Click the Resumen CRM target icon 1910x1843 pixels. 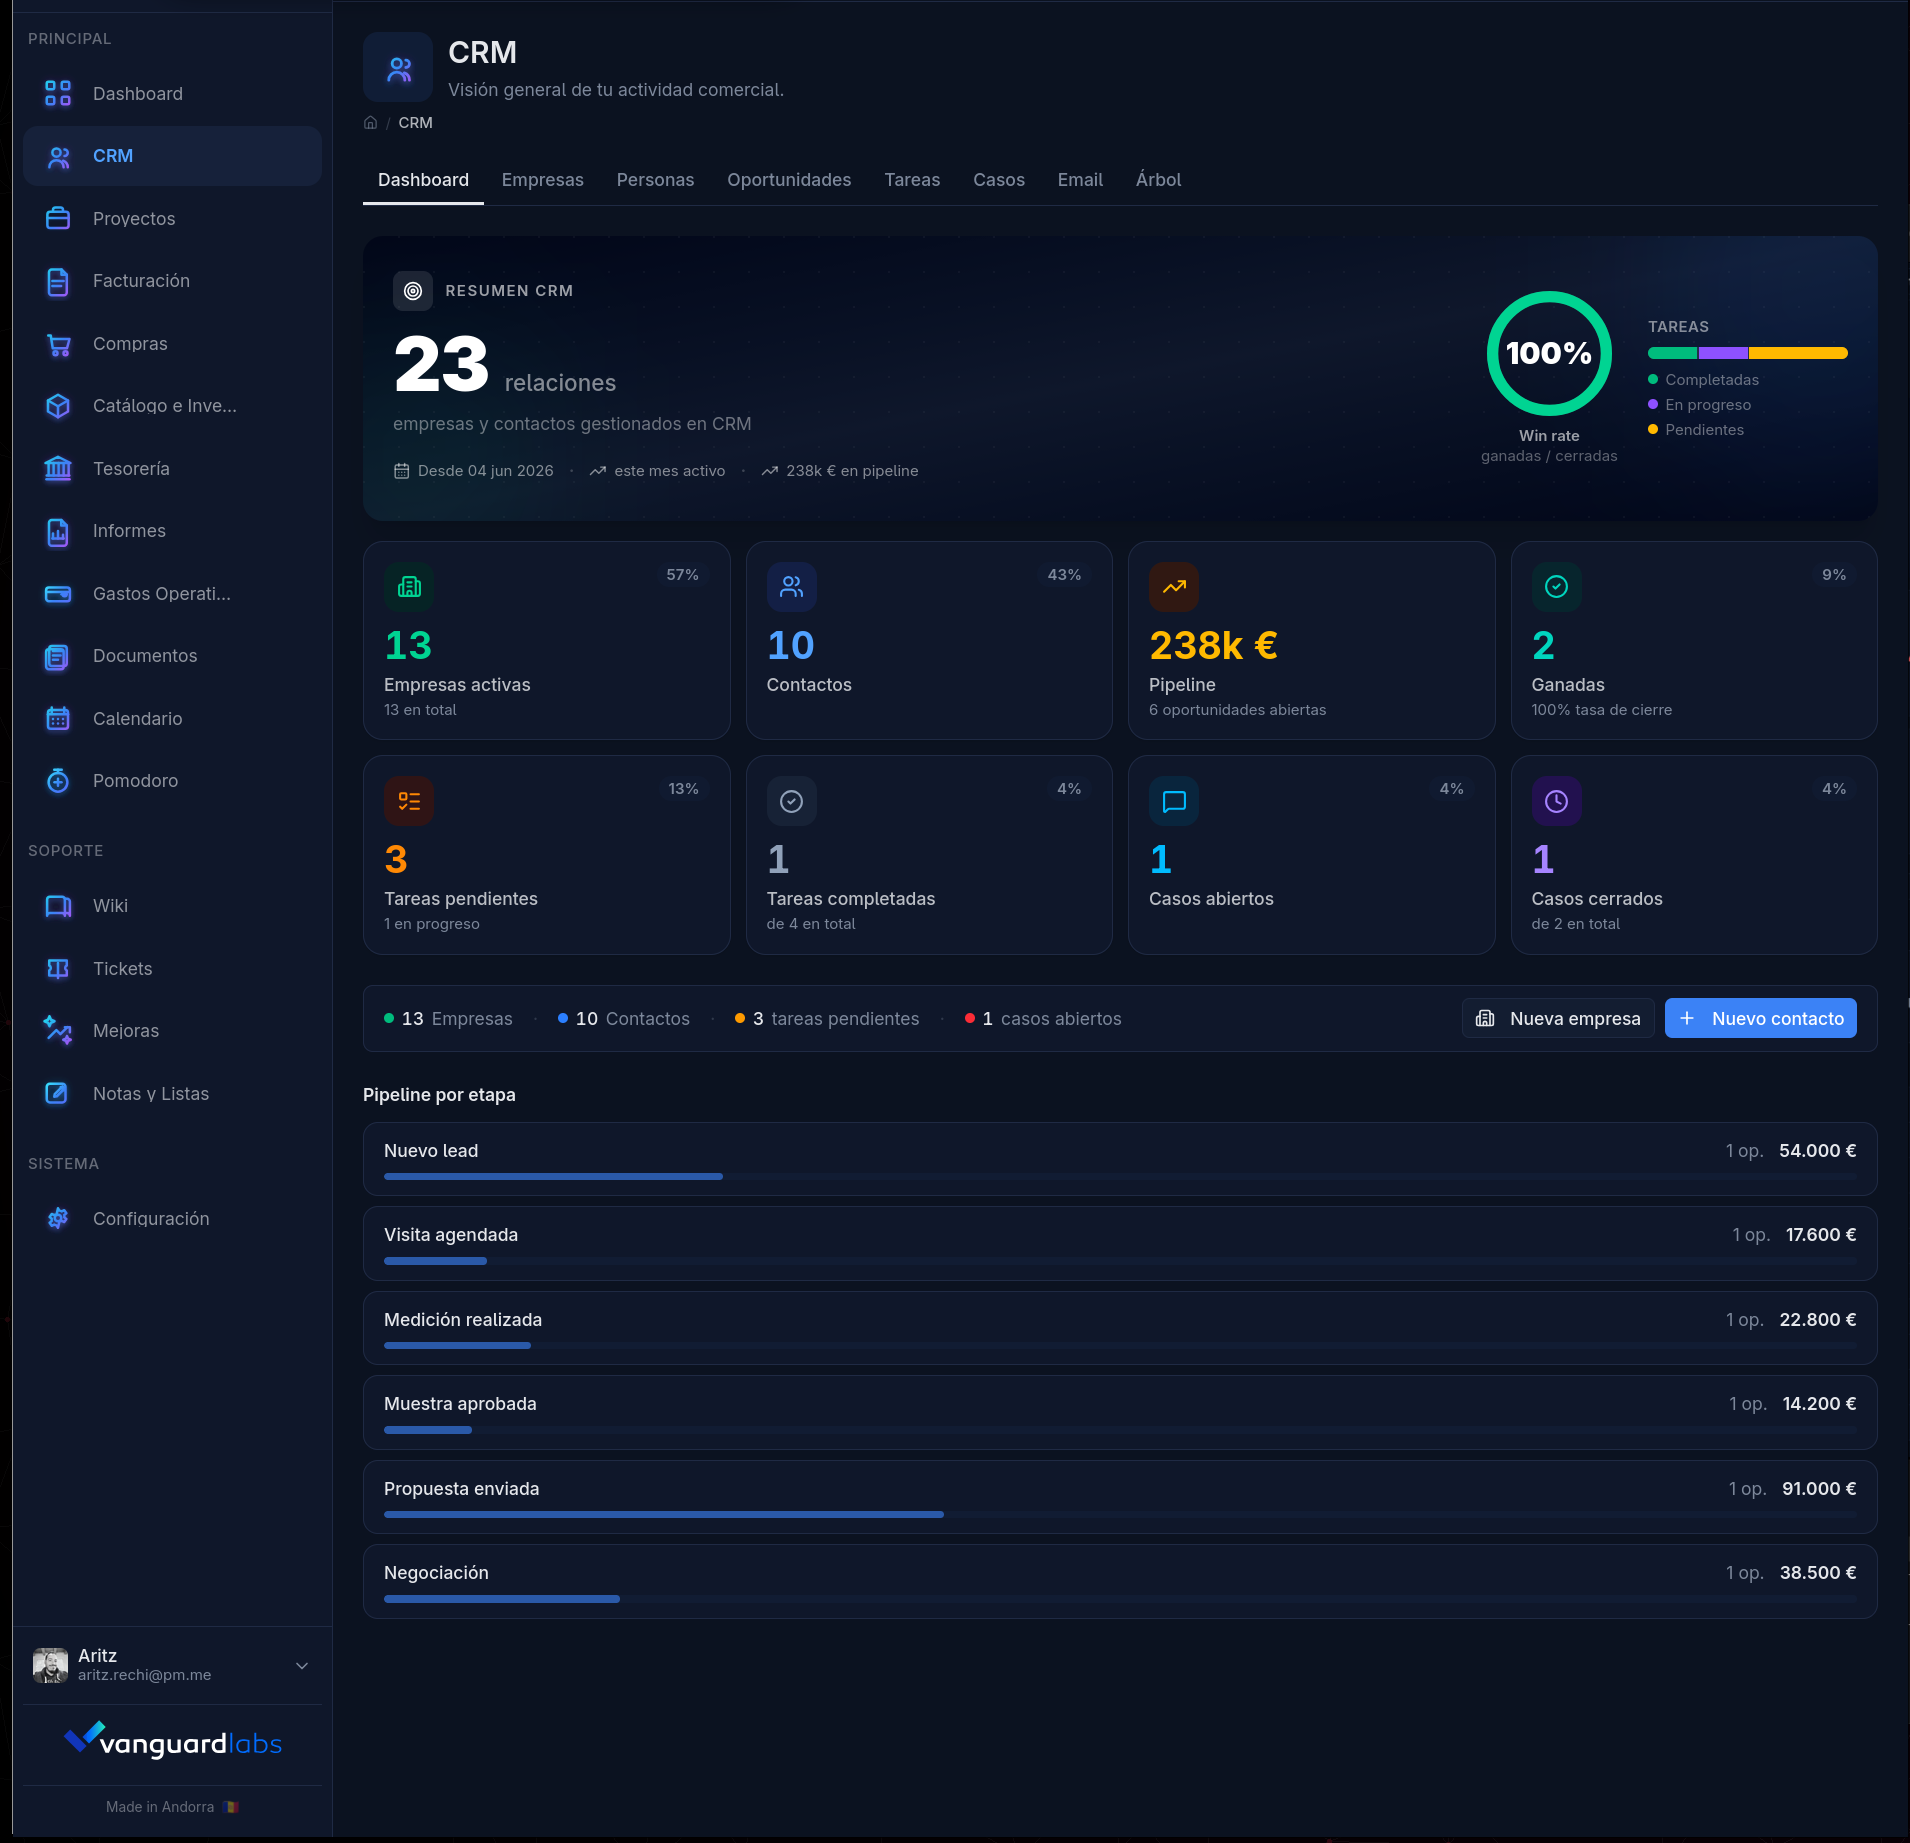(413, 291)
